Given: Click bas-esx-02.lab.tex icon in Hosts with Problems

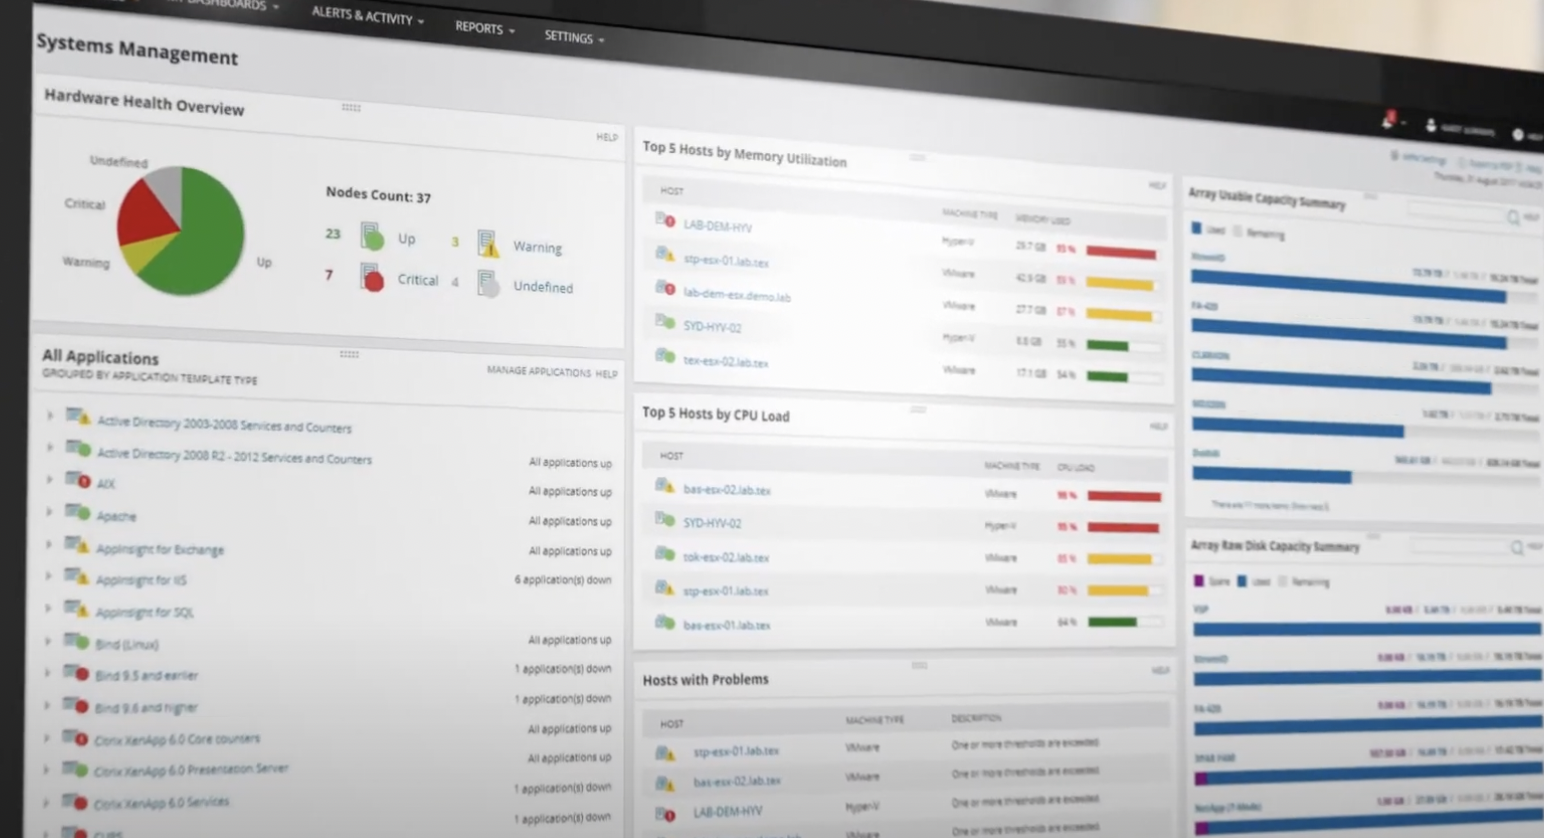Looking at the screenshot, I should tap(665, 782).
